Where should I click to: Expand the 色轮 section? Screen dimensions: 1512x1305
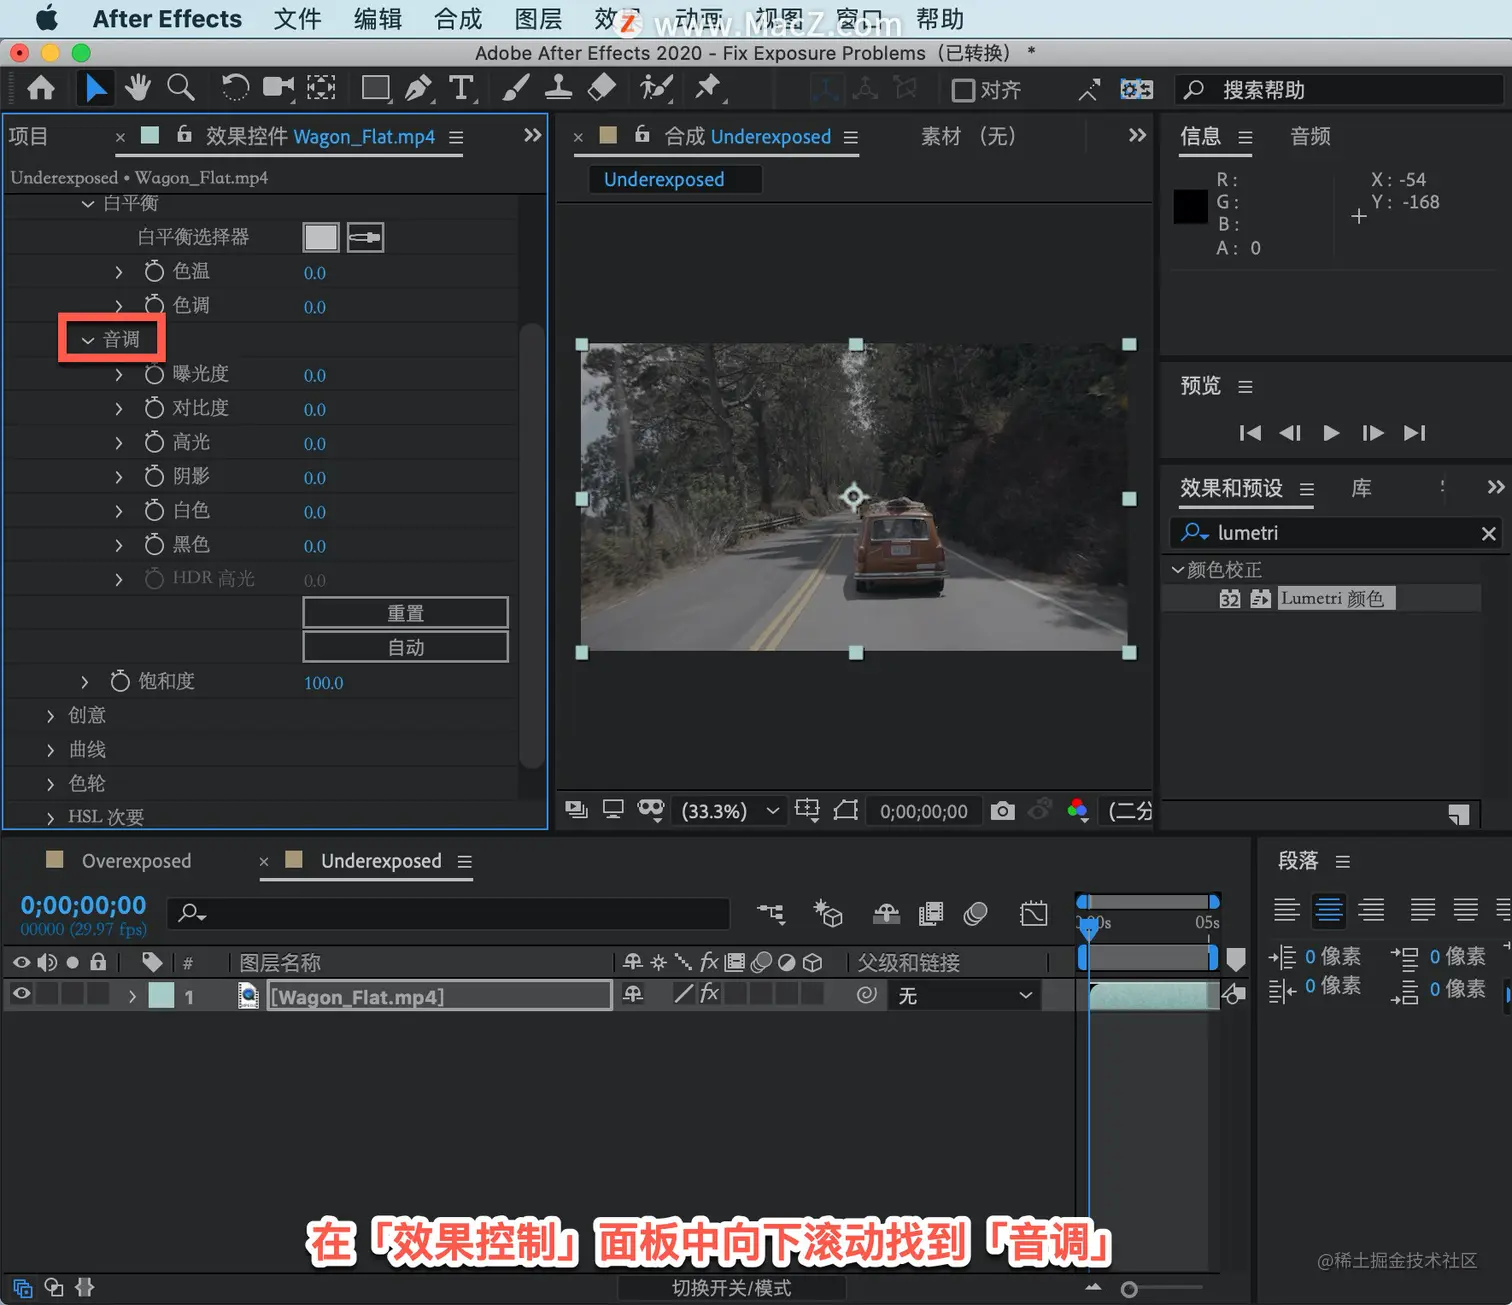(50, 784)
